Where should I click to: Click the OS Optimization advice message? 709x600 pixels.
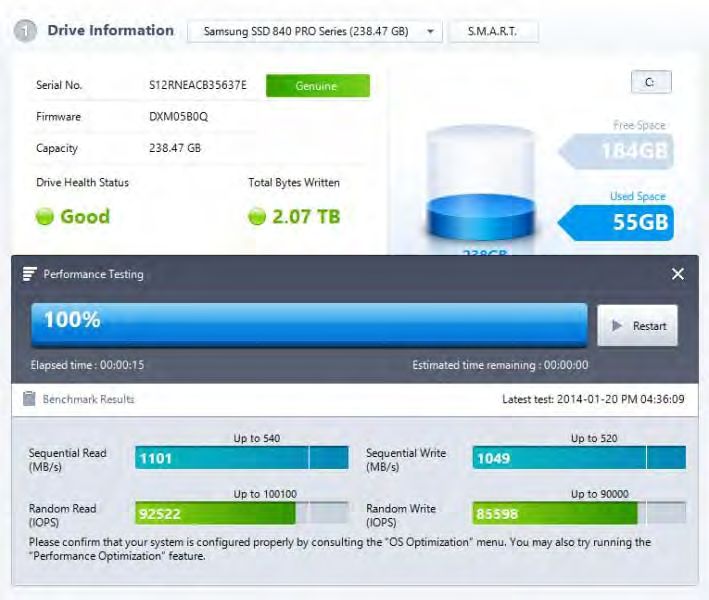click(340, 549)
